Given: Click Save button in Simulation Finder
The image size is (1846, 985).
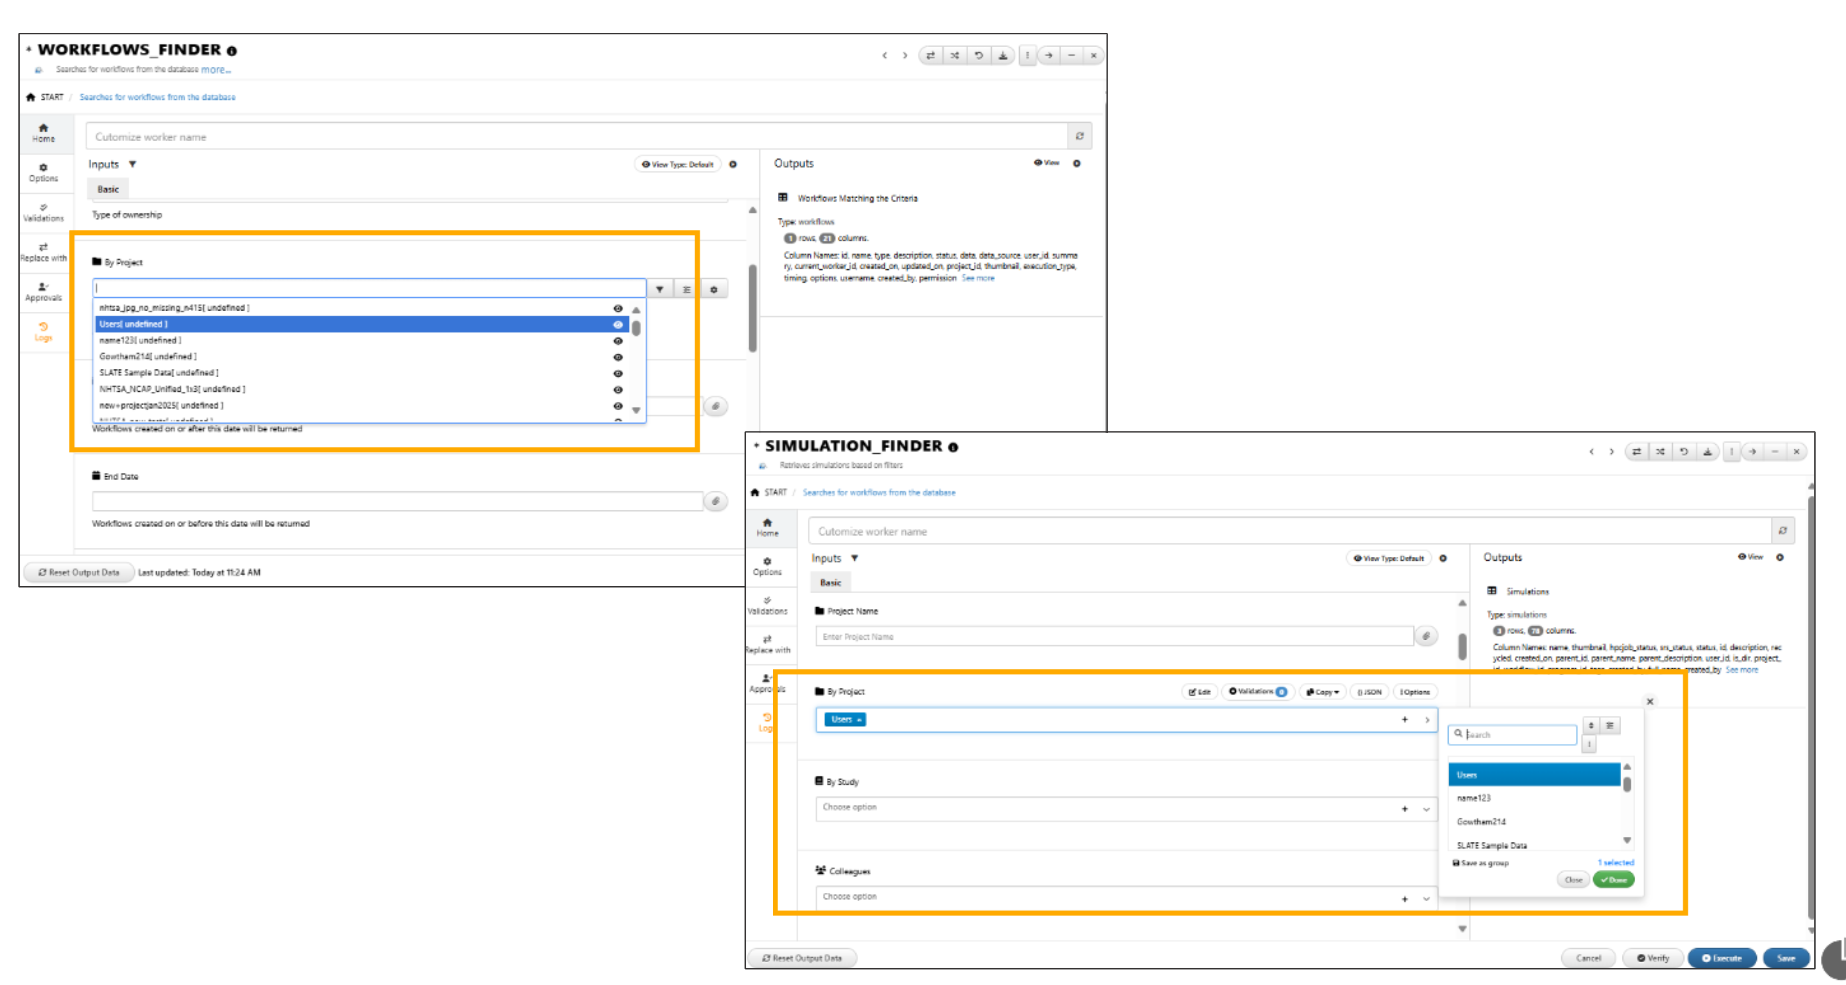Looking at the screenshot, I should [1786, 958].
